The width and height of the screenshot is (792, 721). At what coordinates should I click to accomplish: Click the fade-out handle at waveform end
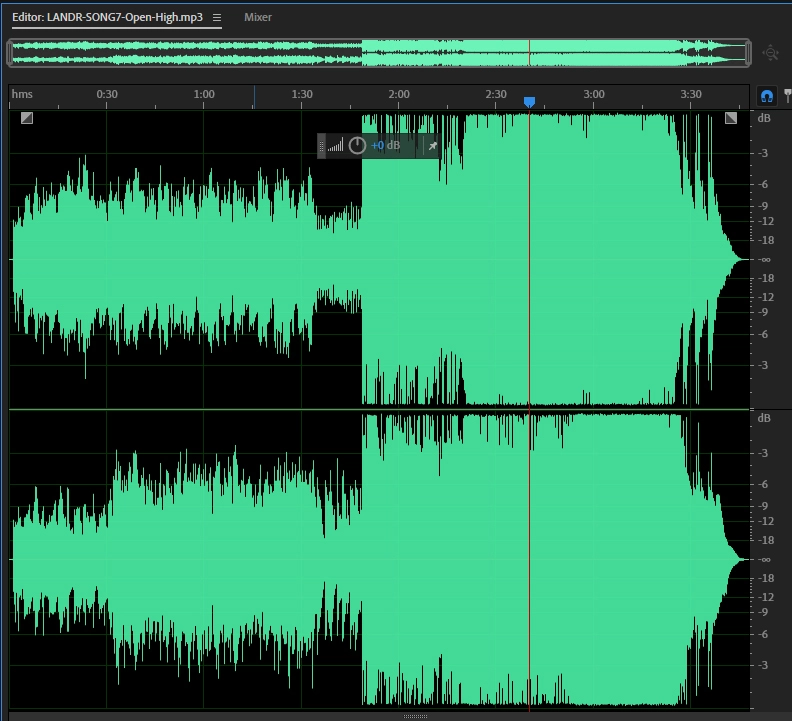pyautogui.click(x=731, y=118)
